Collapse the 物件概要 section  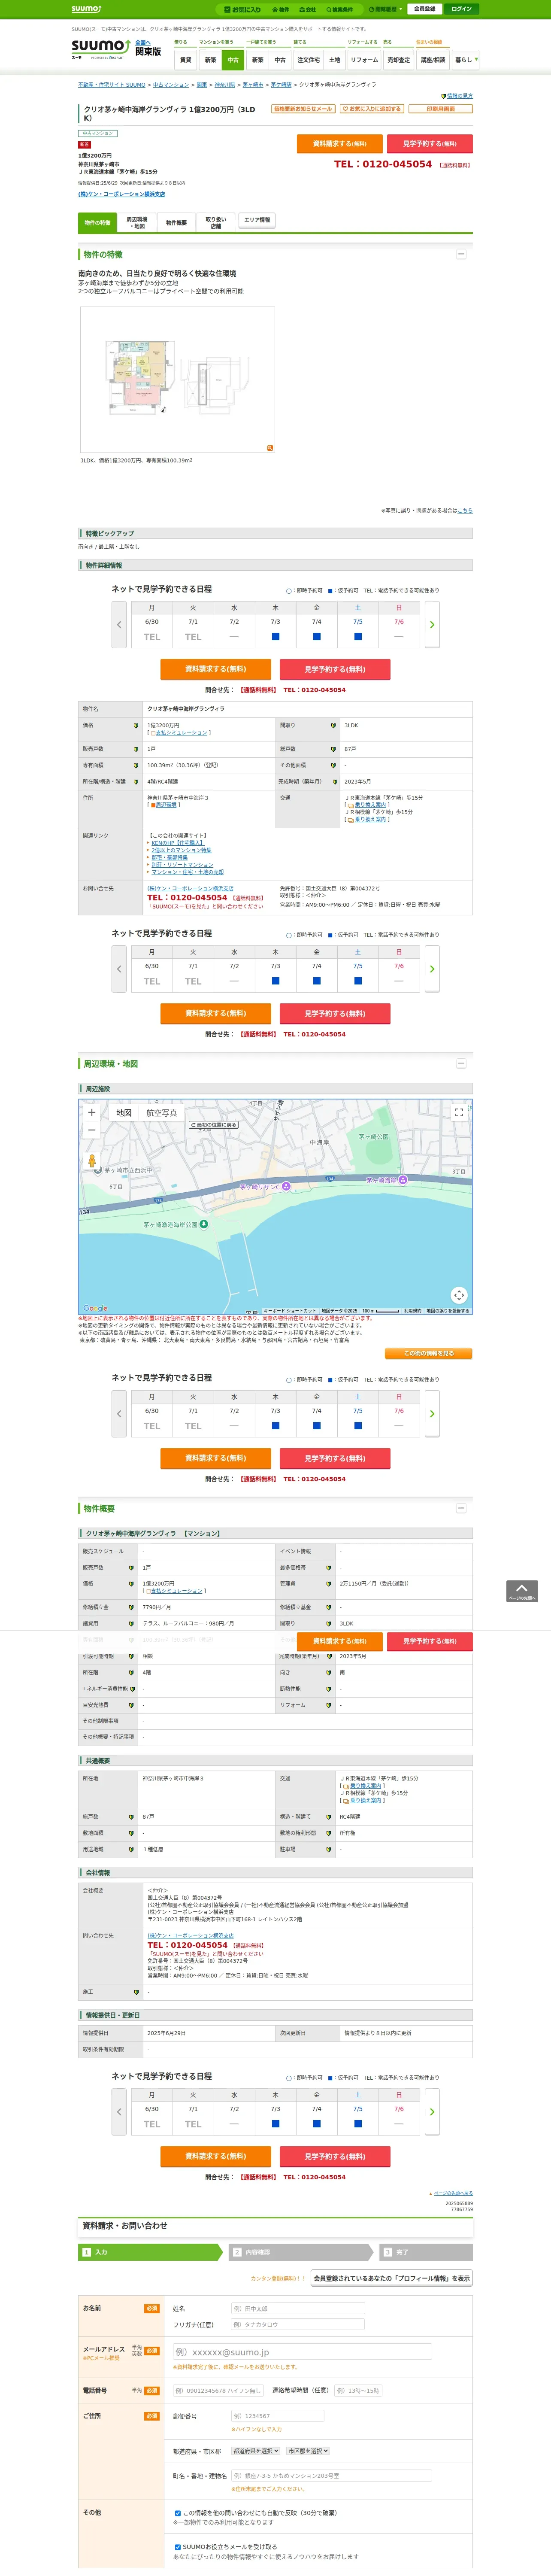pos(460,1507)
